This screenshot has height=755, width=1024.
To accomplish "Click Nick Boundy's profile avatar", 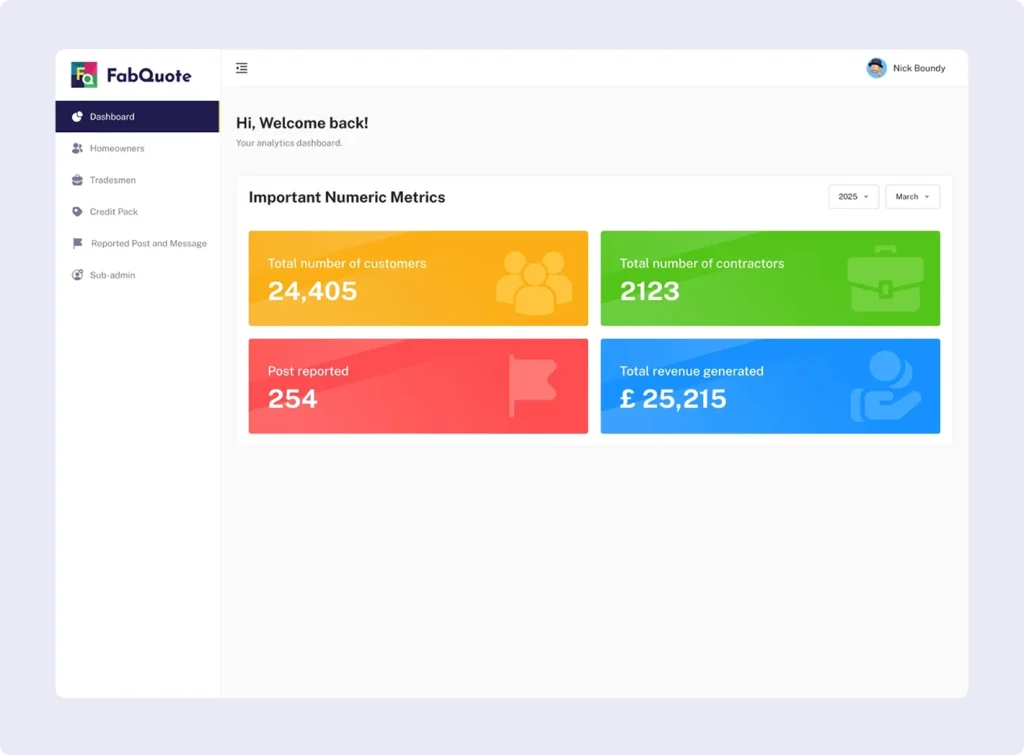I will 876,68.
